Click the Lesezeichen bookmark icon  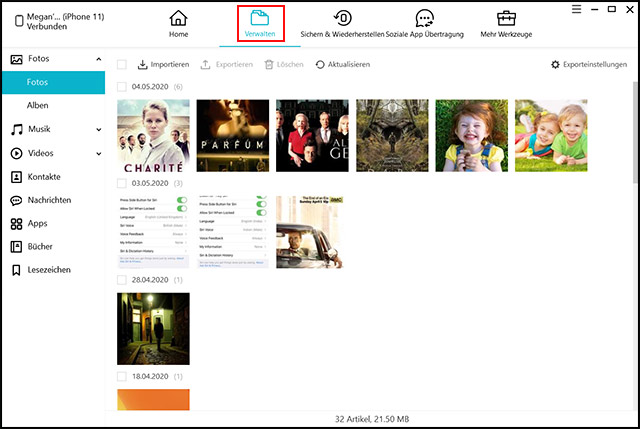coord(16,270)
